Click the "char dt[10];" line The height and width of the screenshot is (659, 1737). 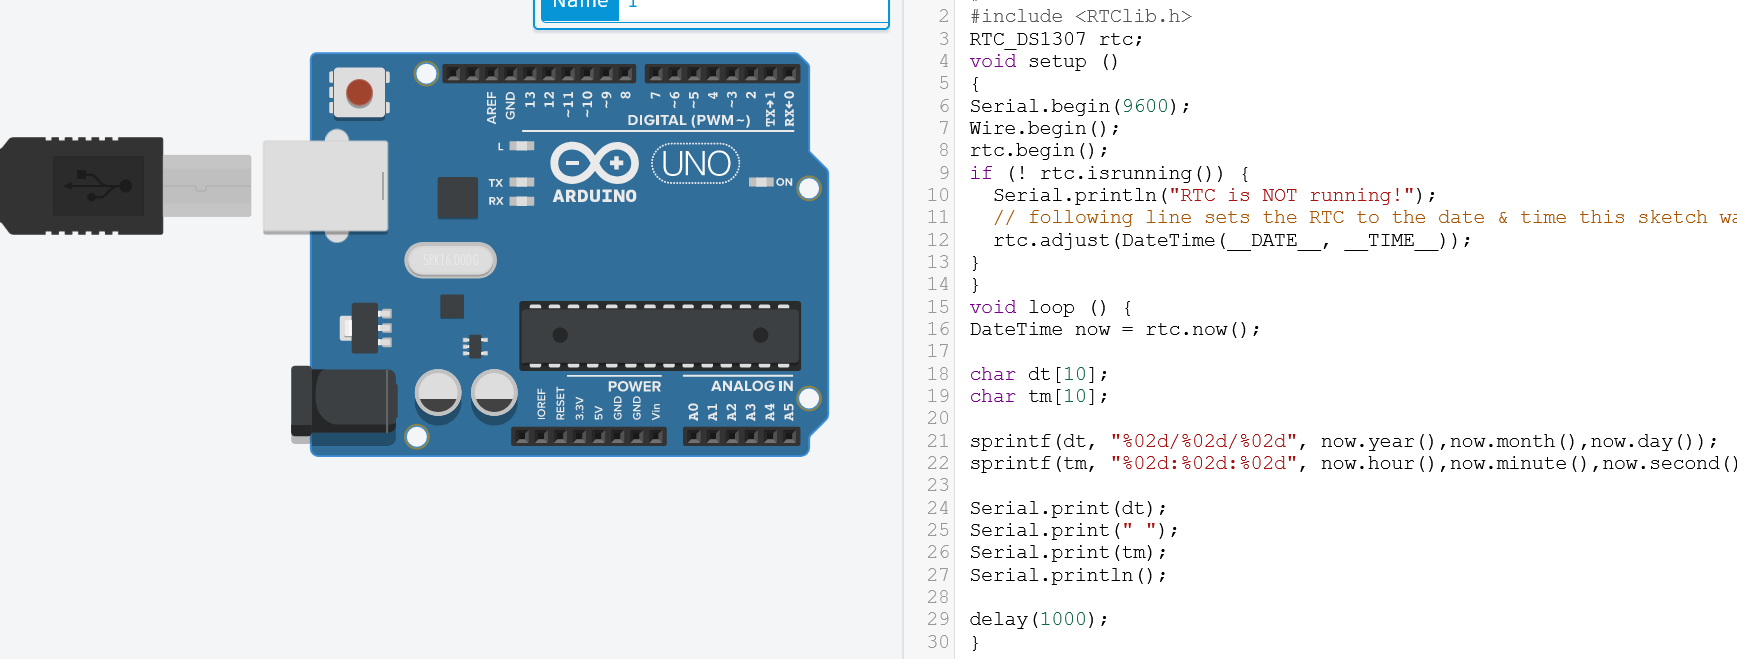pos(1039,374)
